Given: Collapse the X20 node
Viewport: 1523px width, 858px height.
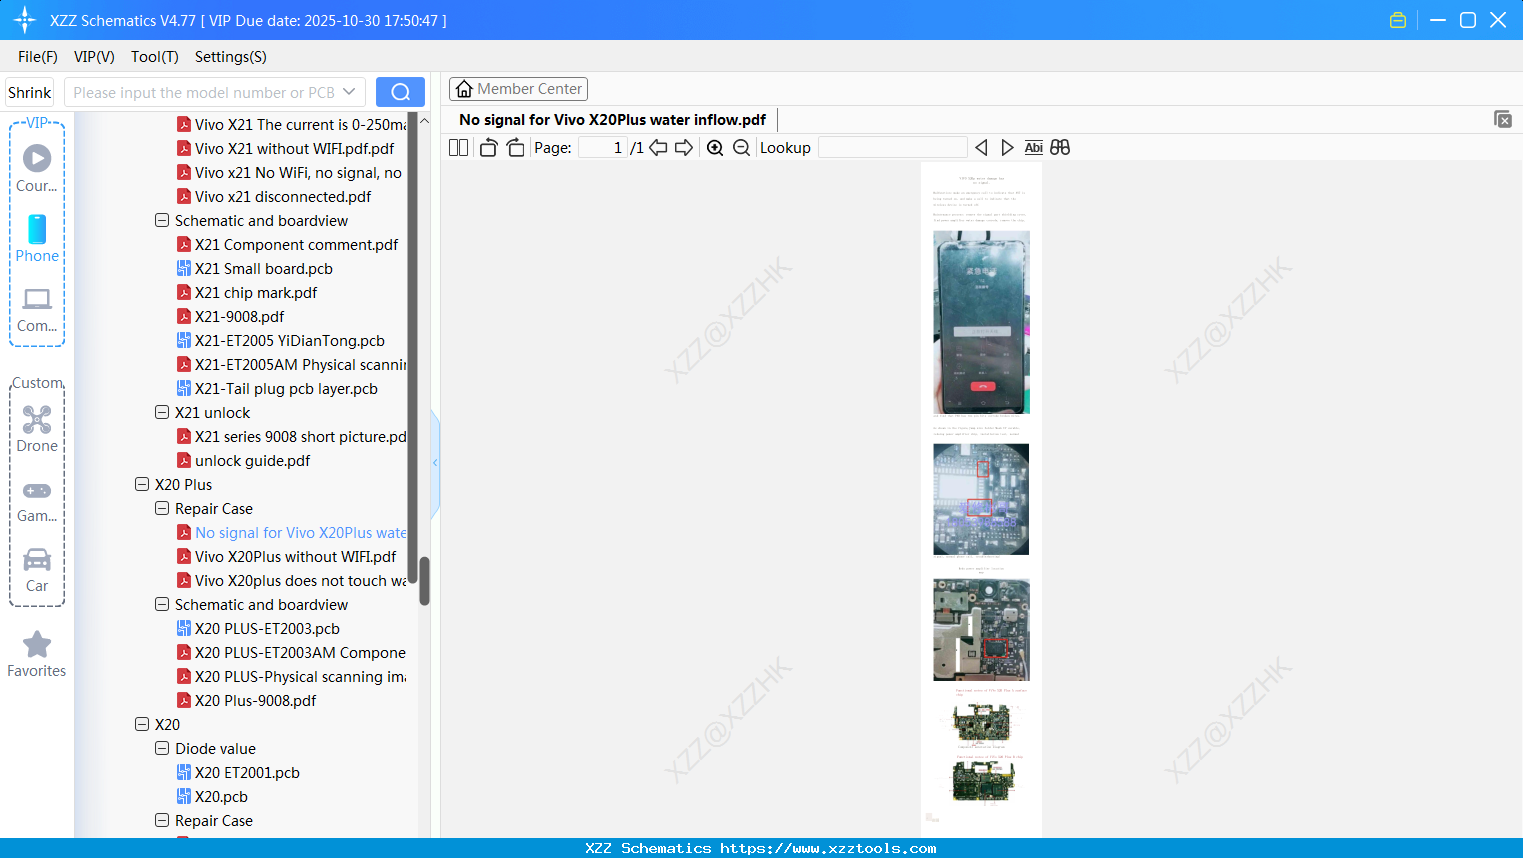Looking at the screenshot, I should [142, 724].
